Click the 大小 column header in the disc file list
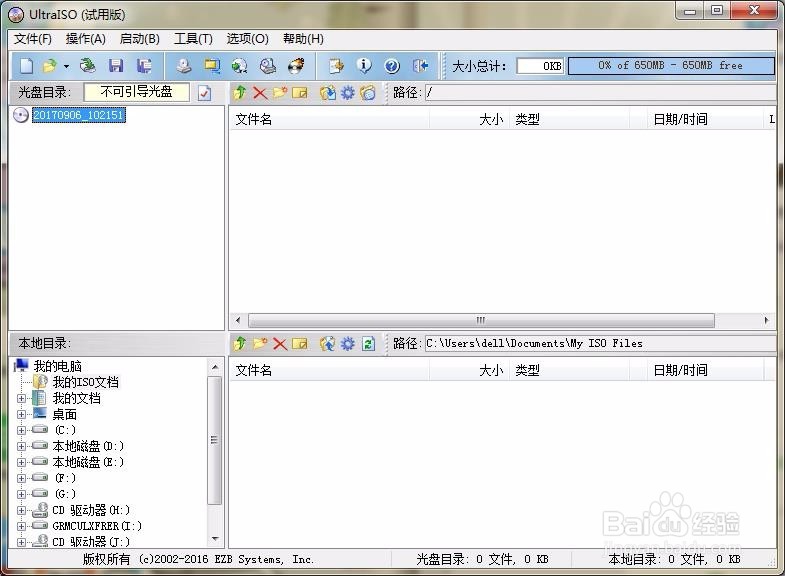The width and height of the screenshot is (785, 576). click(469, 120)
